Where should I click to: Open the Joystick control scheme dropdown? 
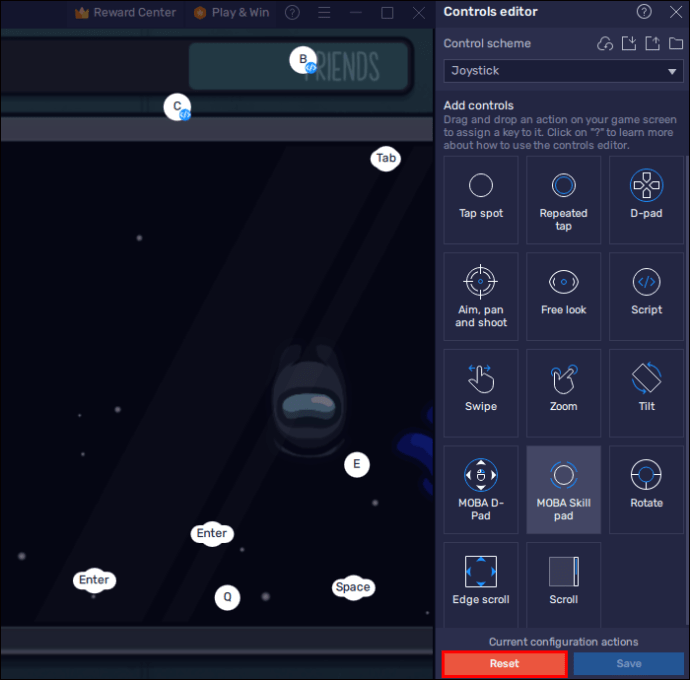coord(563,71)
